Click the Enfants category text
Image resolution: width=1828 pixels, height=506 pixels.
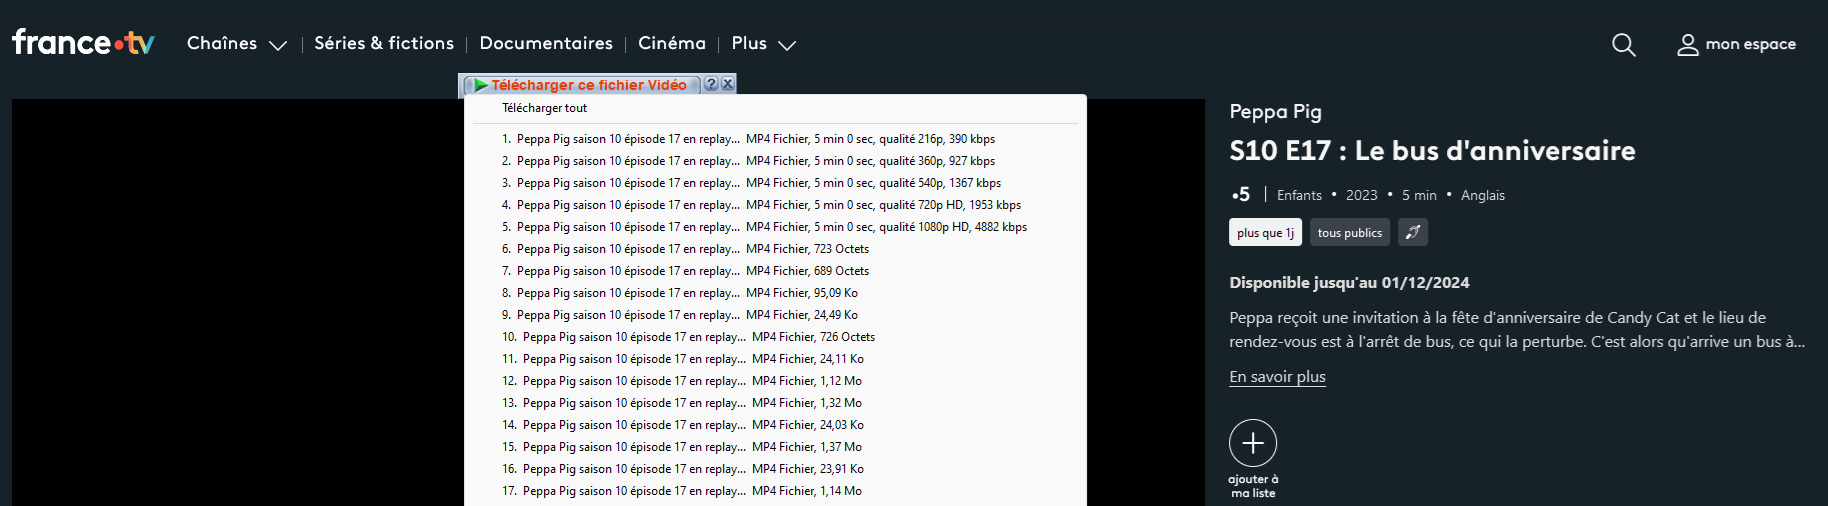click(x=1299, y=195)
